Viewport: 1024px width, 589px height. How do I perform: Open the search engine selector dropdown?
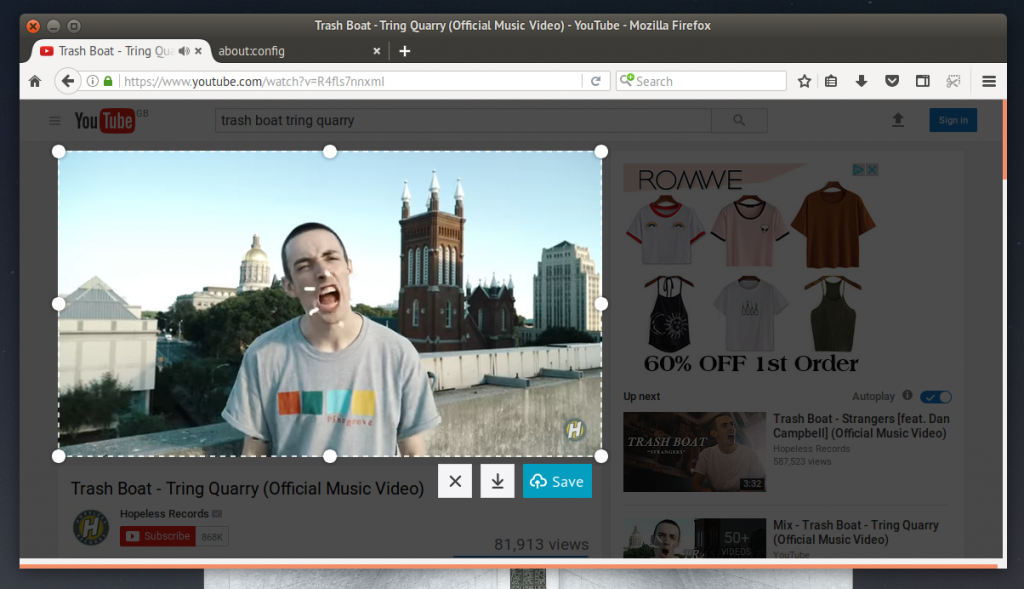click(x=627, y=81)
